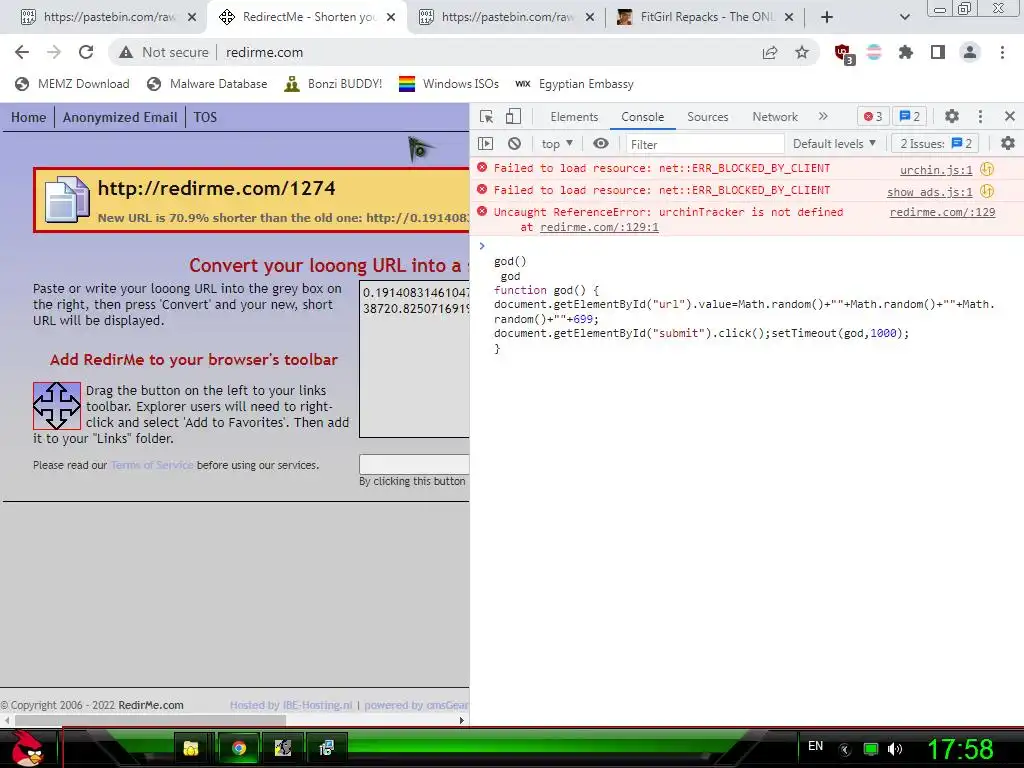Open the urchin.js:1 source link
This screenshot has width=1024, height=768.
click(x=936, y=170)
